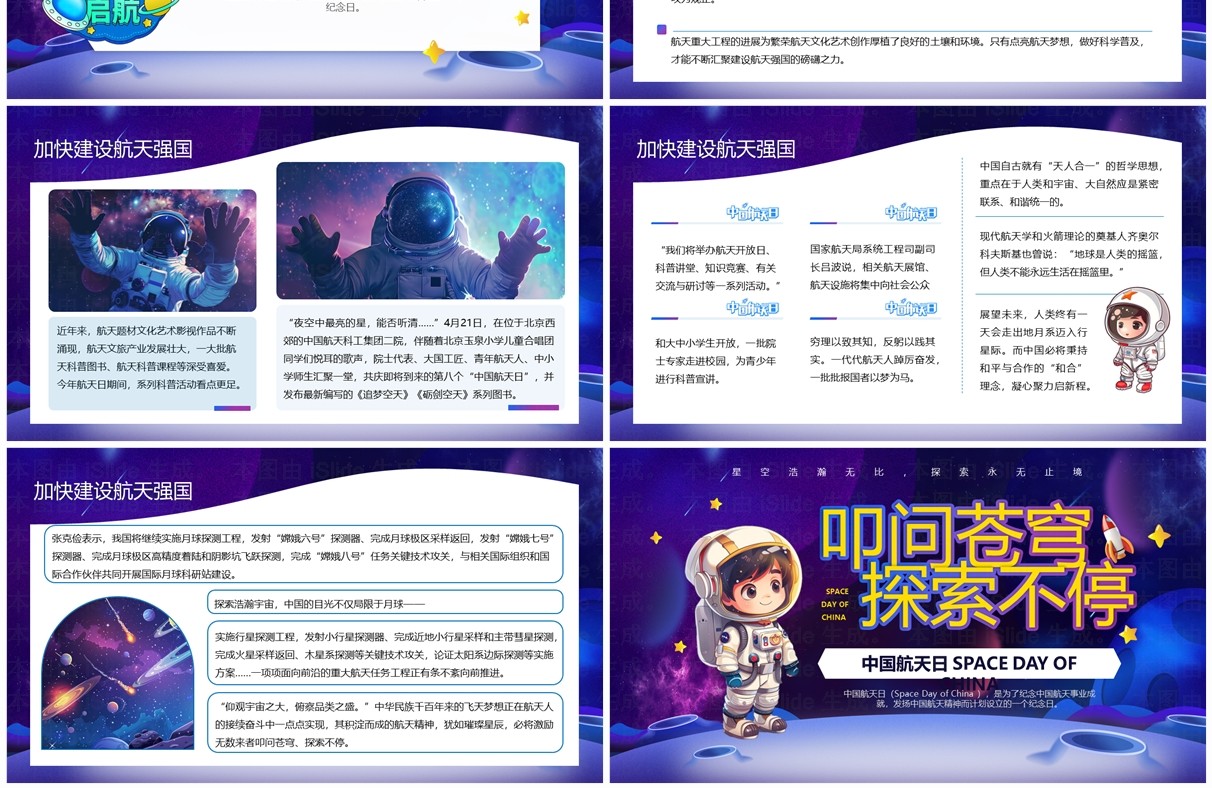Viewport: 1212px width, 788px height.
Task: Click the description starting 中国航天日（Space Day of China）
Action: [x=968, y=698]
